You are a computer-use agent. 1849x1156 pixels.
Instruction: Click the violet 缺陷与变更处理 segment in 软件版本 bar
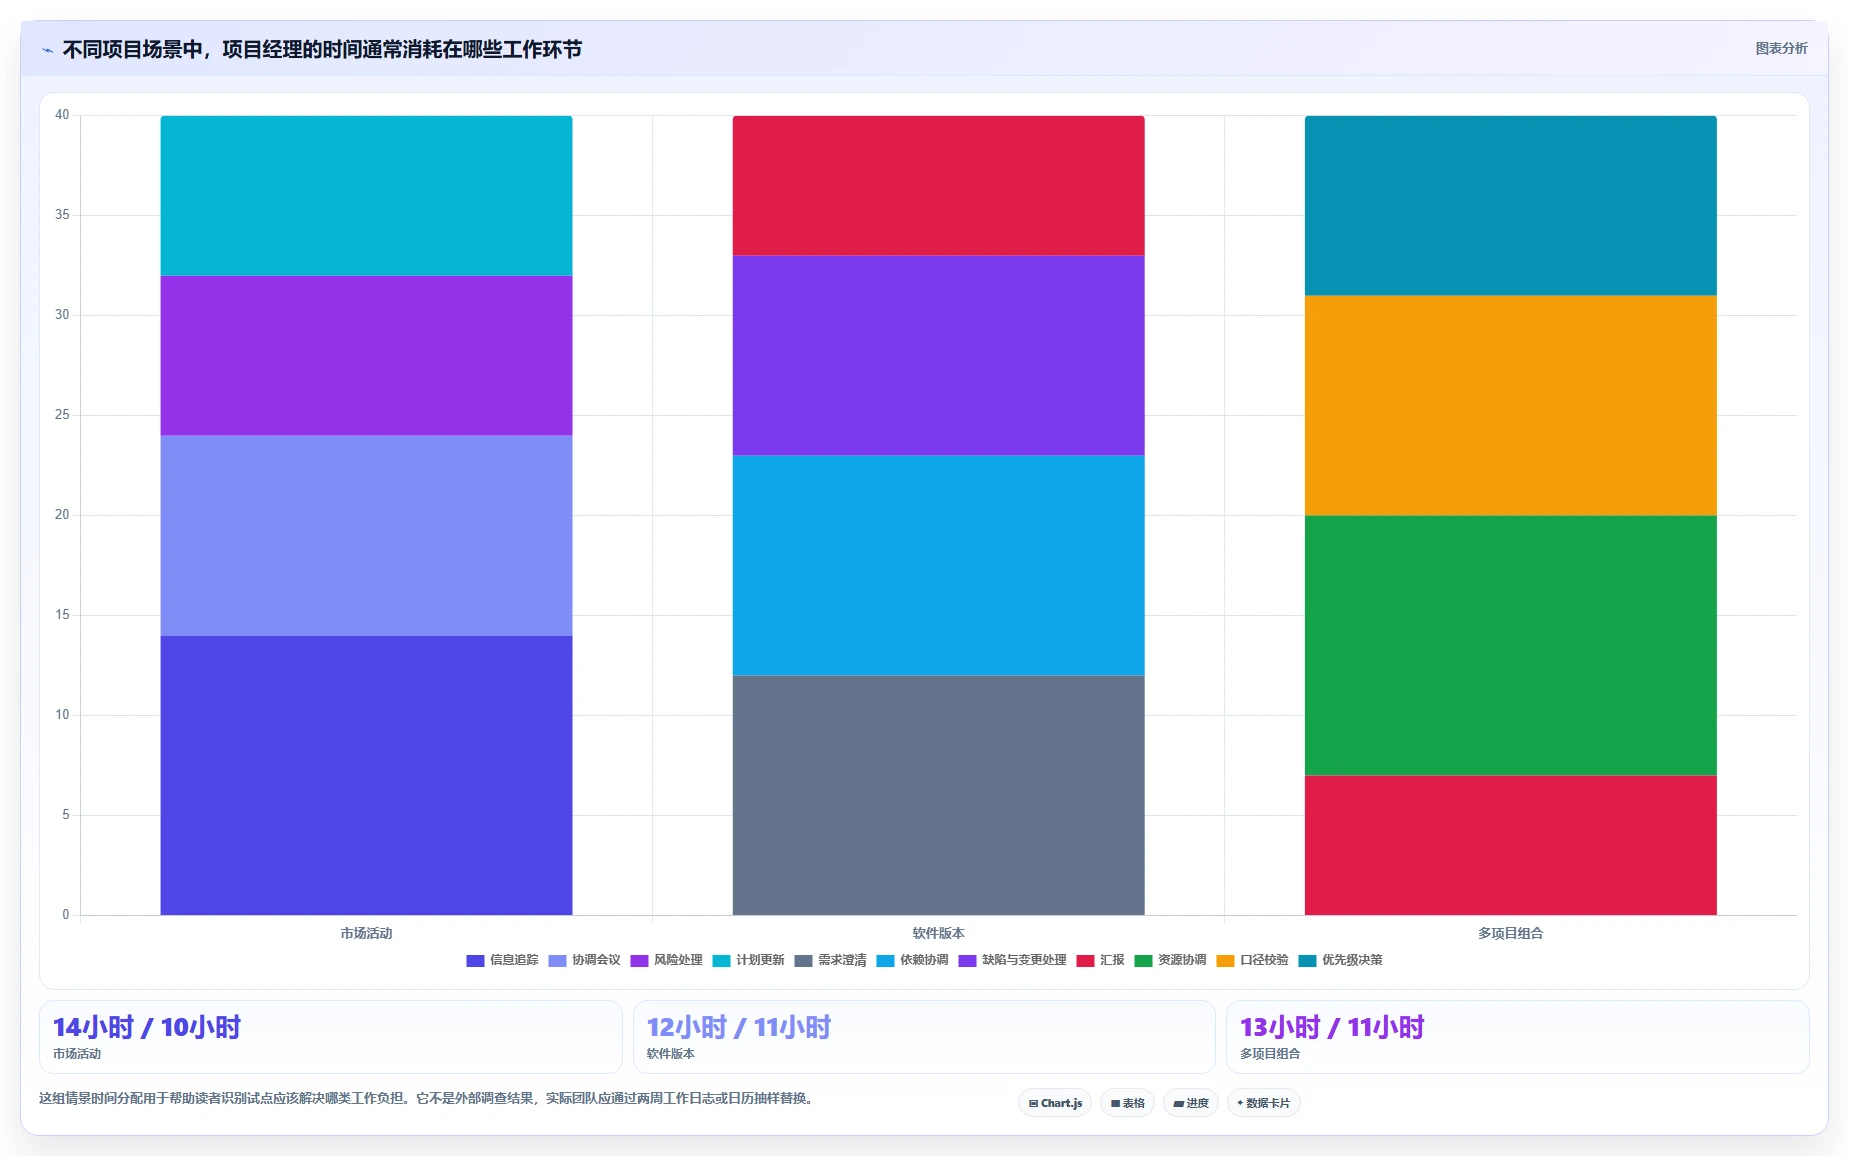click(x=938, y=355)
